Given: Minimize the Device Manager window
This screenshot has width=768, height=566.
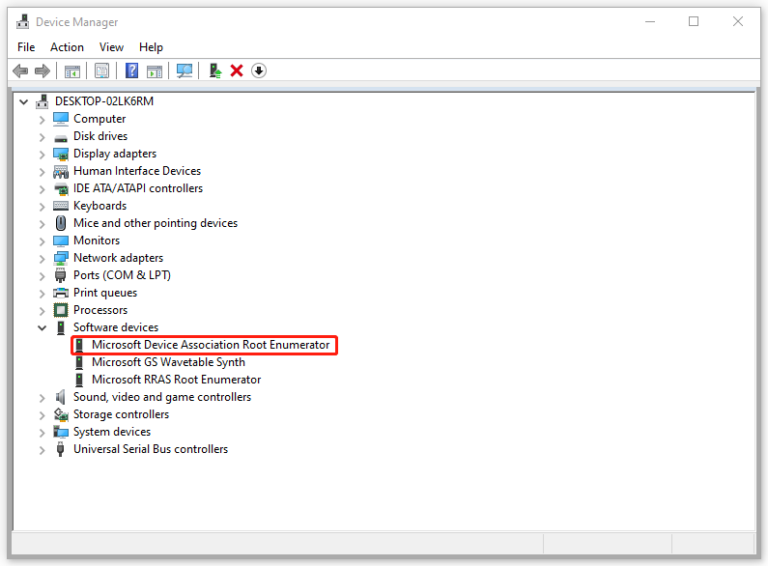Looking at the screenshot, I should [x=650, y=22].
